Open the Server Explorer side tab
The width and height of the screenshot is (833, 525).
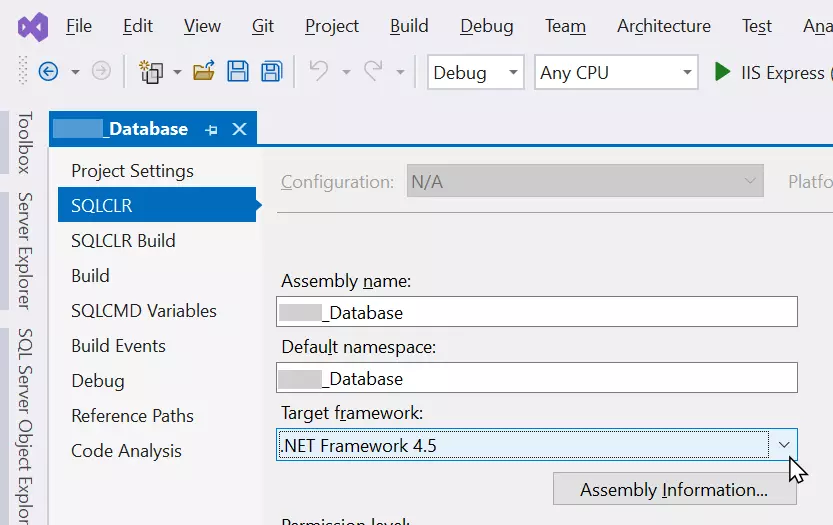(24, 251)
